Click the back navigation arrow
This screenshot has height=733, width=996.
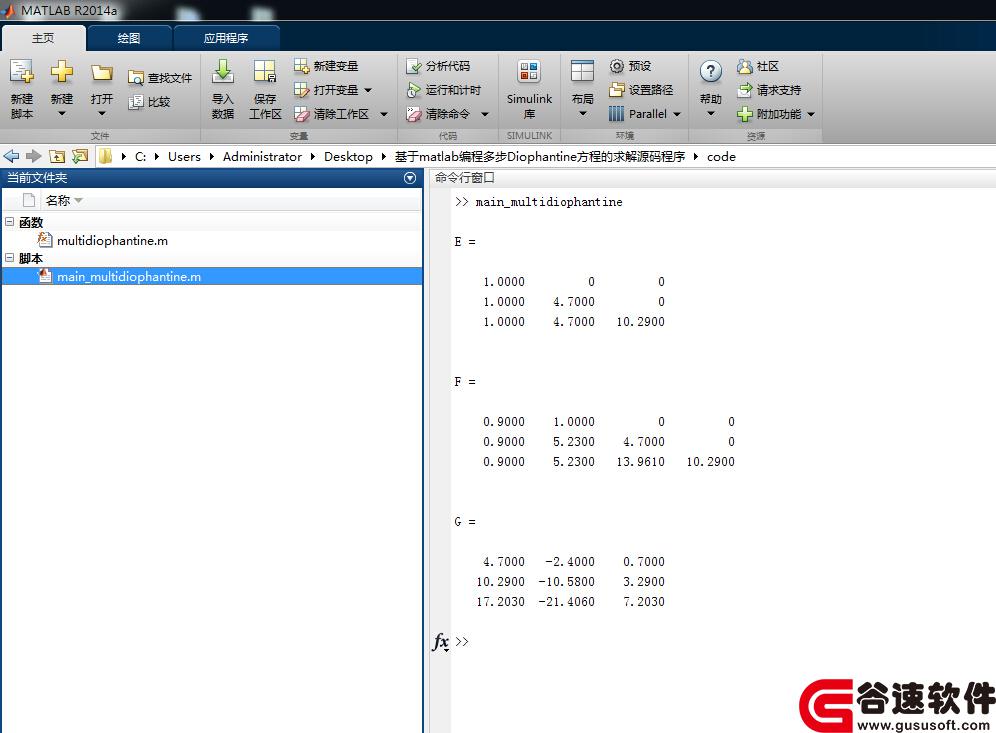coord(11,156)
